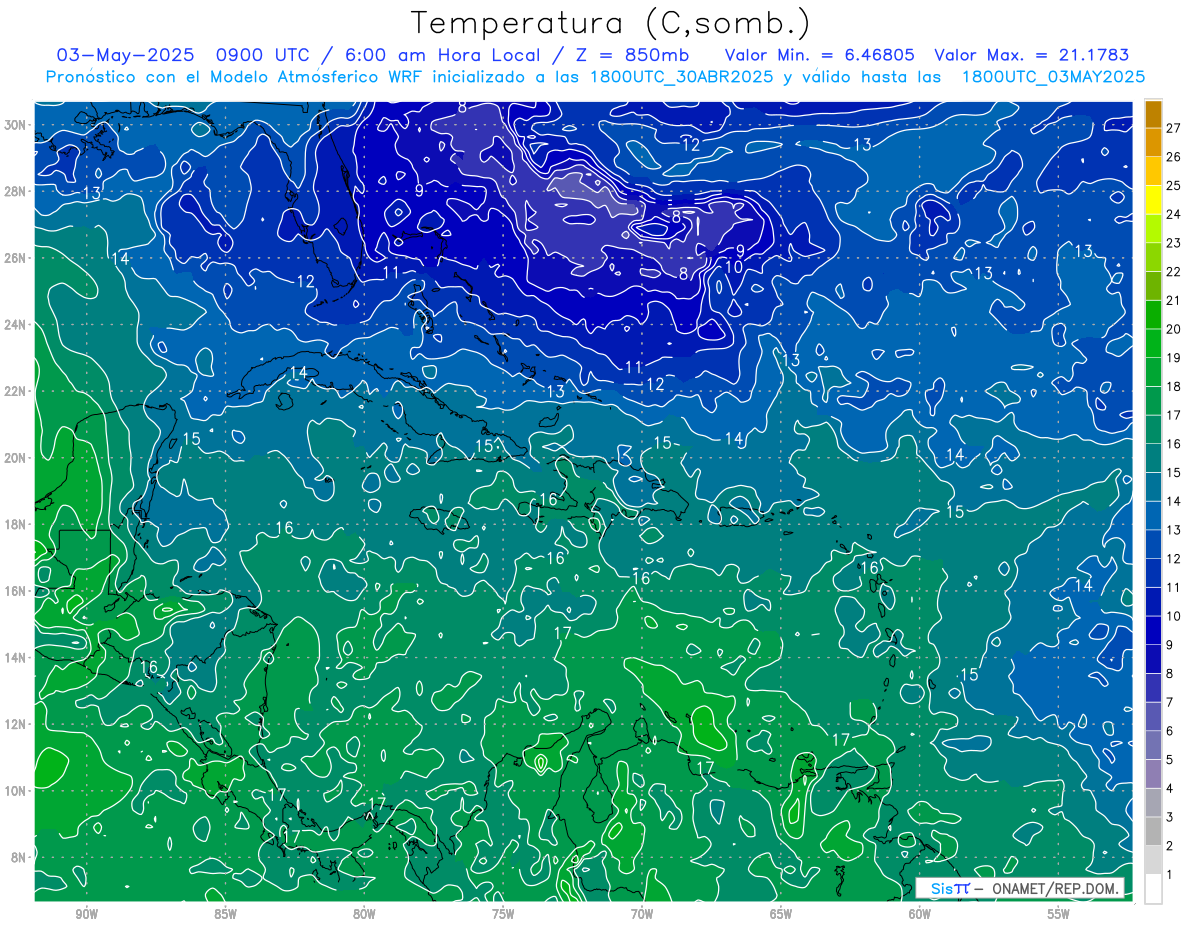Screen dimensions: 1200x927
Task: Click the 20N latitude axis label
Action: point(16,458)
